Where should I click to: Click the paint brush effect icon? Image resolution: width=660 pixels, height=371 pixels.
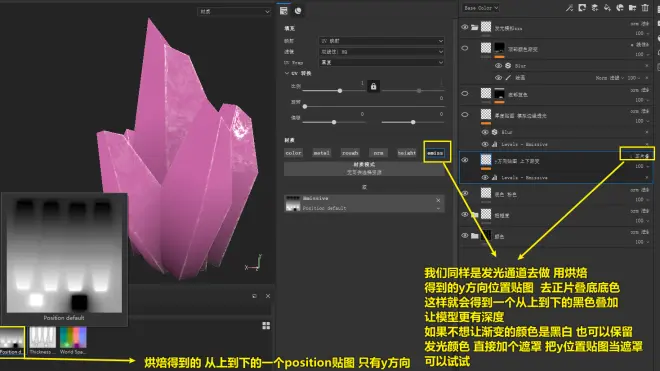[508, 78]
